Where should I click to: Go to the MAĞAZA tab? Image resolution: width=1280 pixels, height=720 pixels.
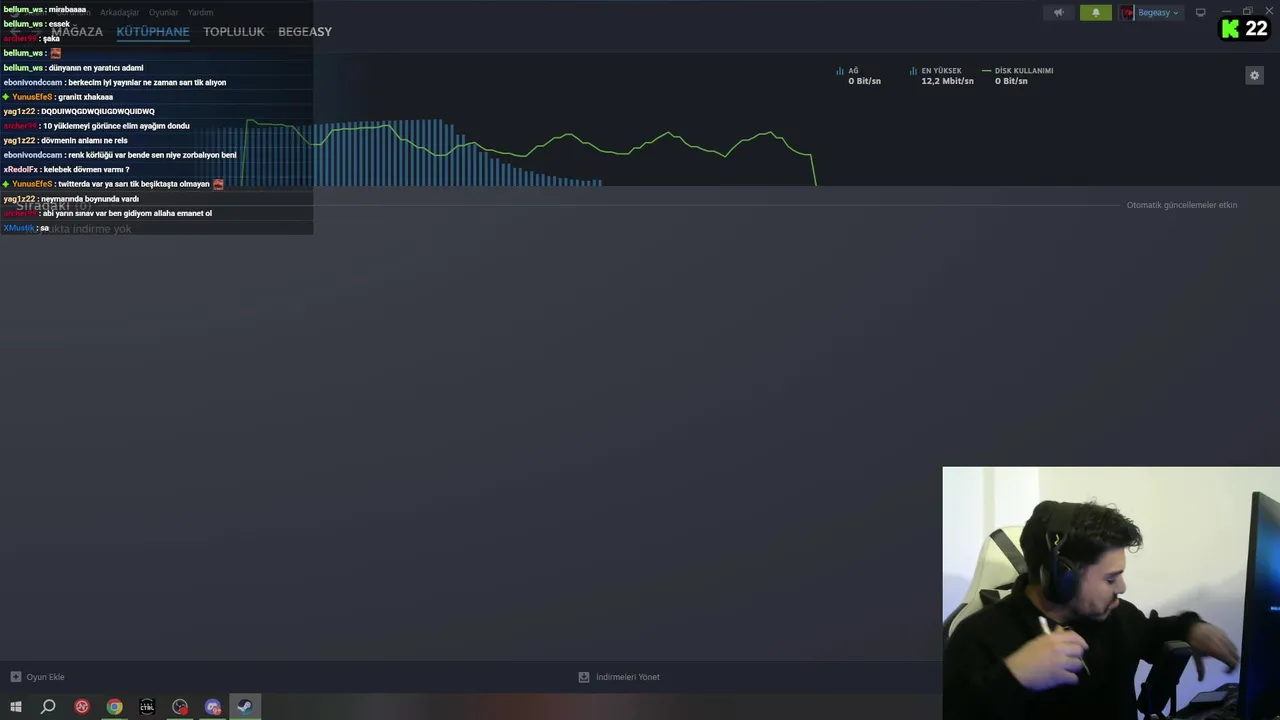point(77,32)
